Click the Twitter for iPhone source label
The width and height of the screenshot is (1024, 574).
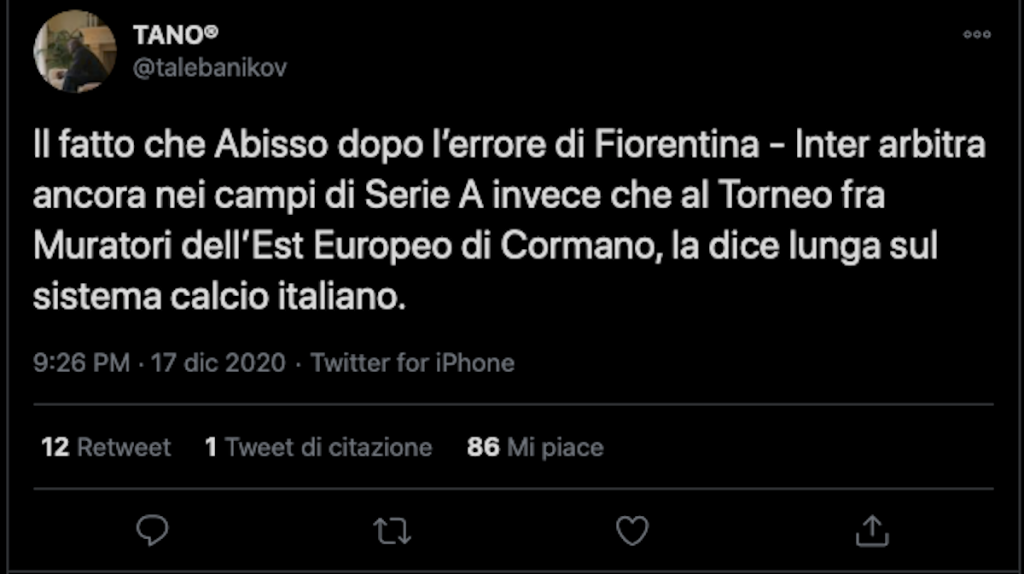pos(412,362)
